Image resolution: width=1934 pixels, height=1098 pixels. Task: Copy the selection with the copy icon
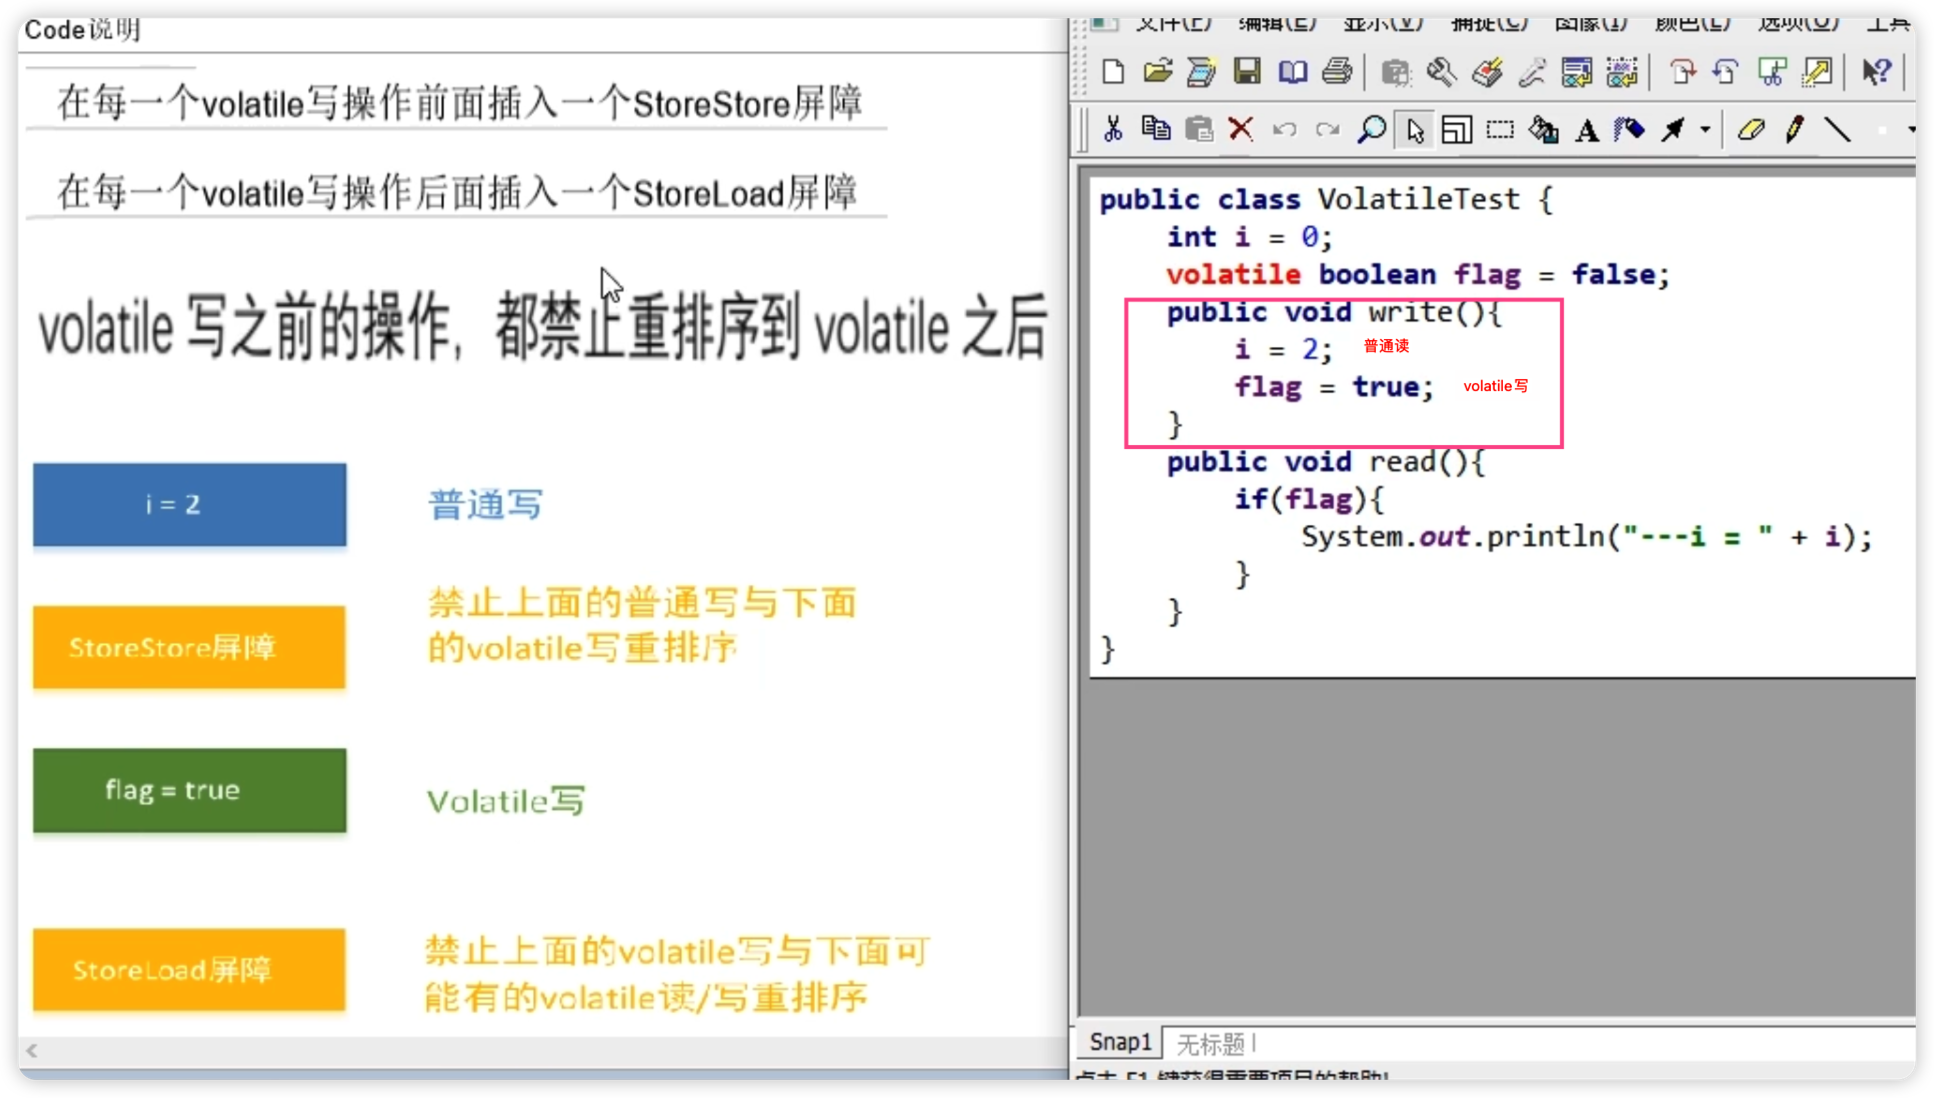[x=1156, y=130]
